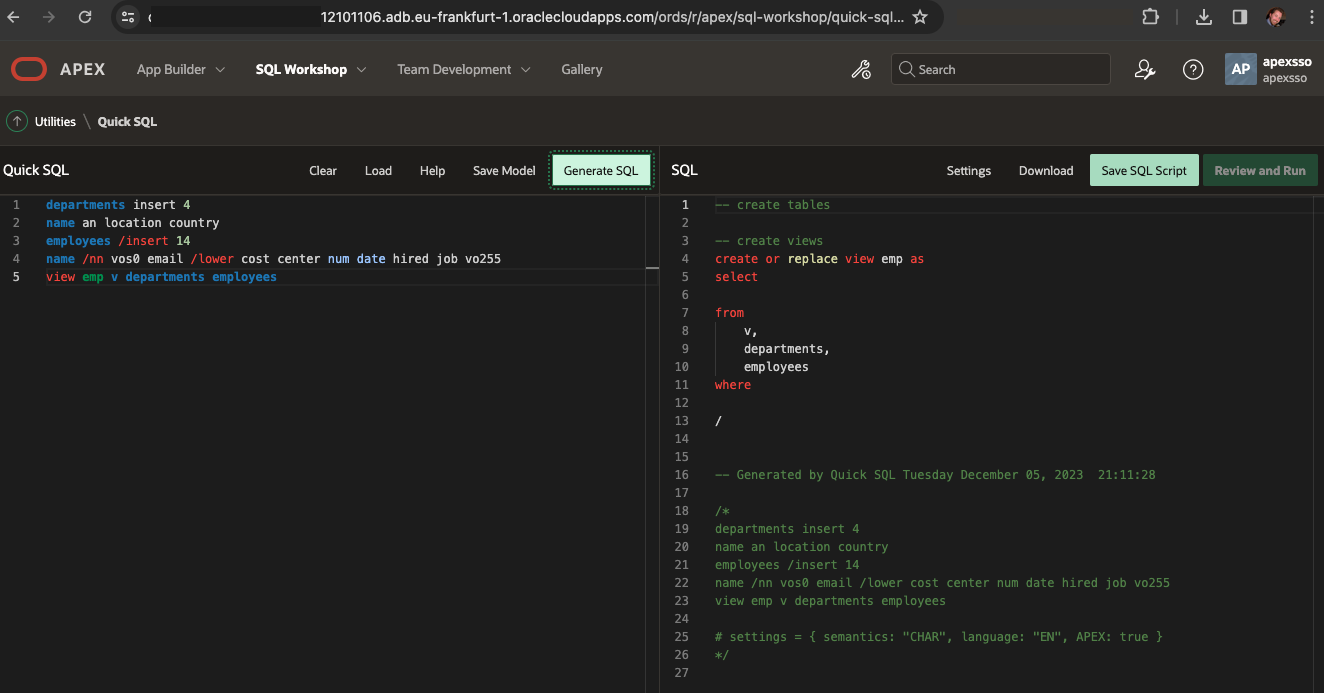Go to Utilities breadcrumb link
This screenshot has height=693, width=1324.
pyautogui.click(x=55, y=121)
